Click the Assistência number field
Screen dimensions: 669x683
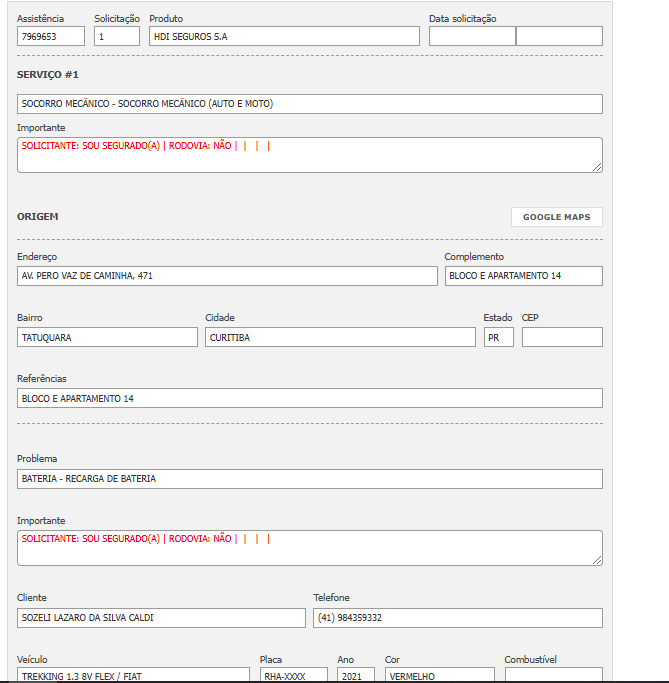tap(51, 36)
